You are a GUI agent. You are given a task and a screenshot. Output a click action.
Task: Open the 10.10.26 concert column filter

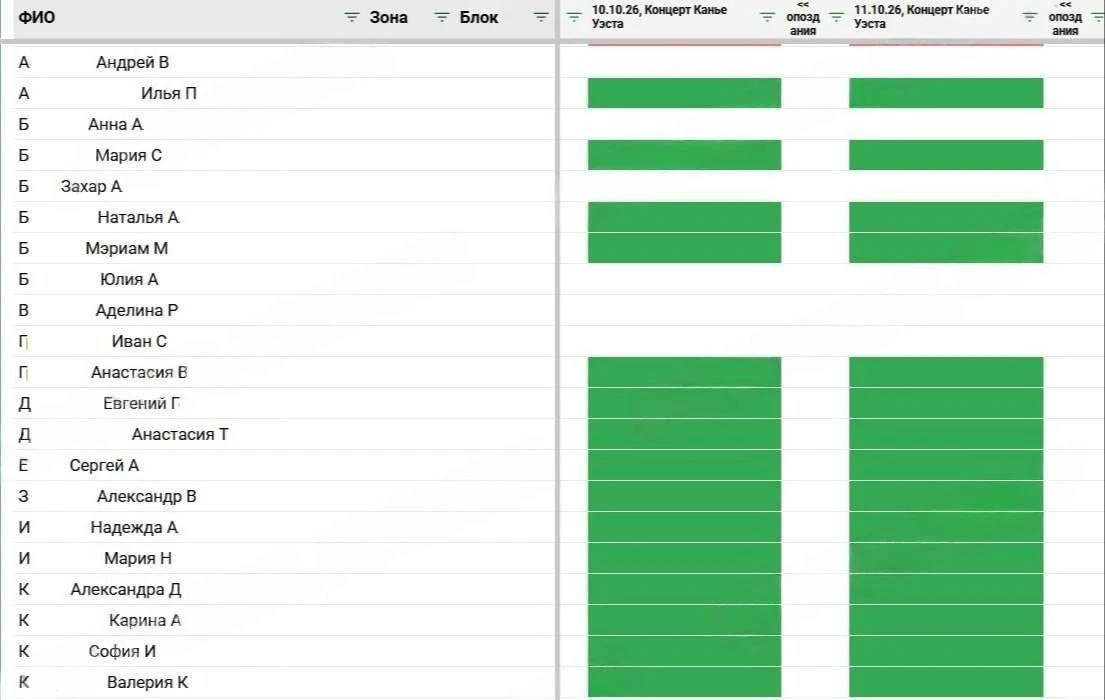[x=767, y=18]
